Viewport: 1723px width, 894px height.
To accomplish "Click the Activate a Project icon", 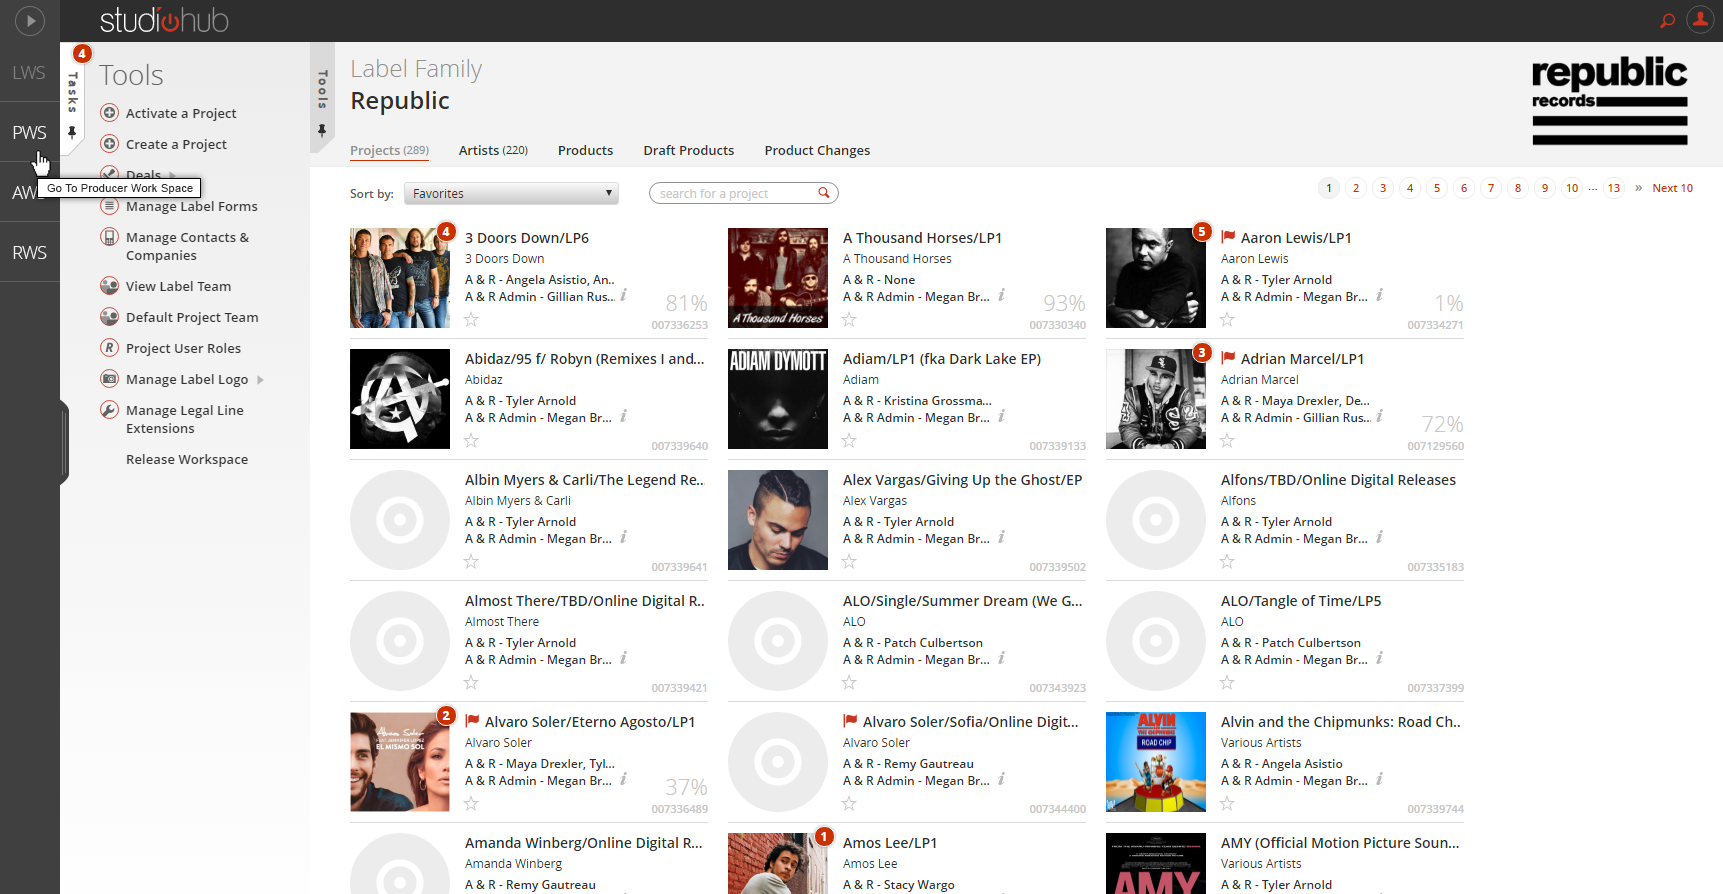I will pos(110,113).
